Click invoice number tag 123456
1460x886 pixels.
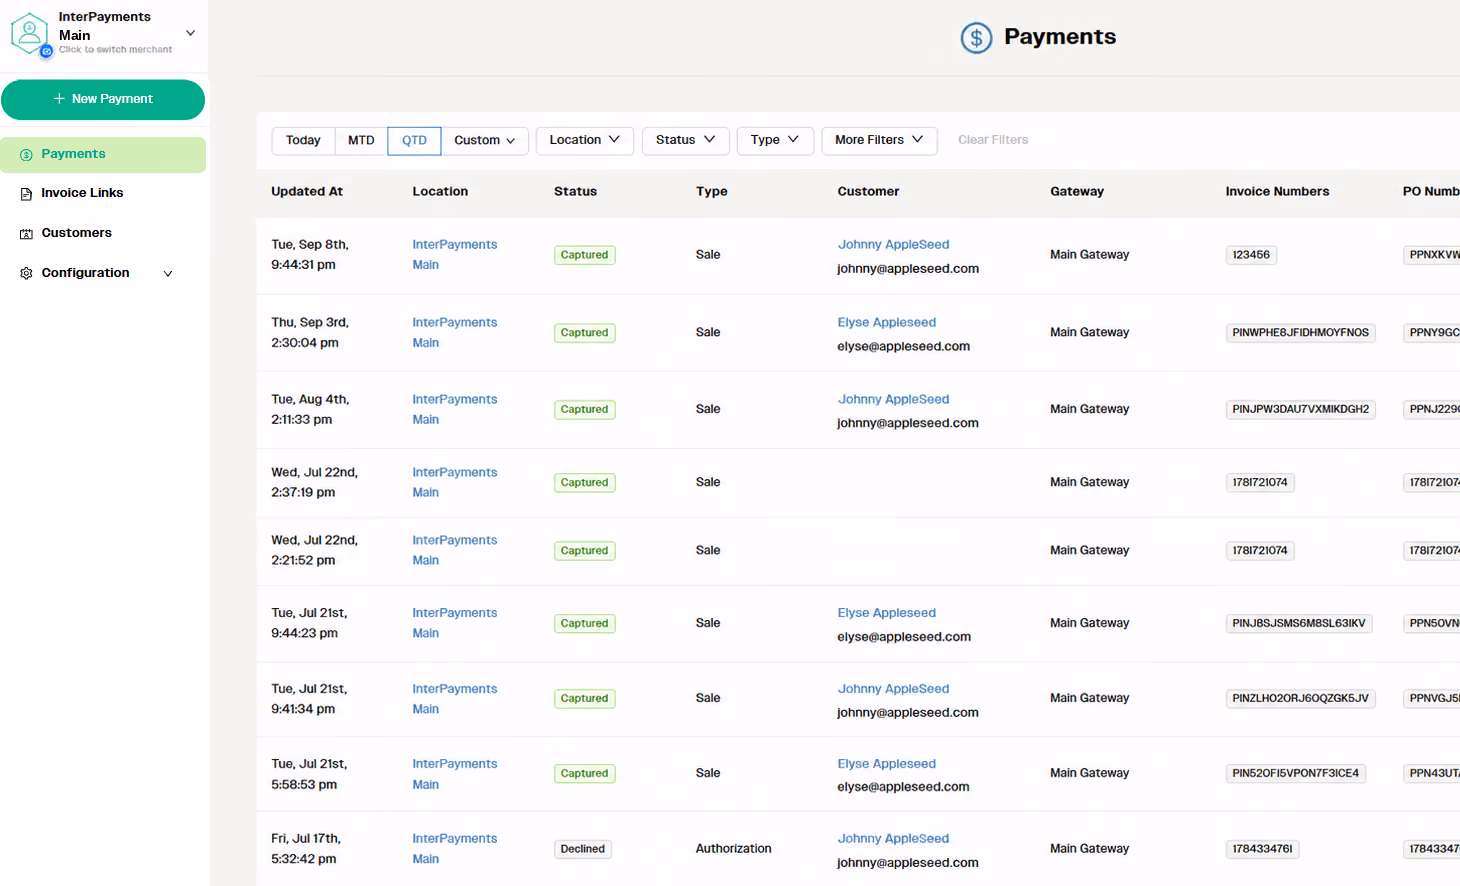tap(1251, 255)
